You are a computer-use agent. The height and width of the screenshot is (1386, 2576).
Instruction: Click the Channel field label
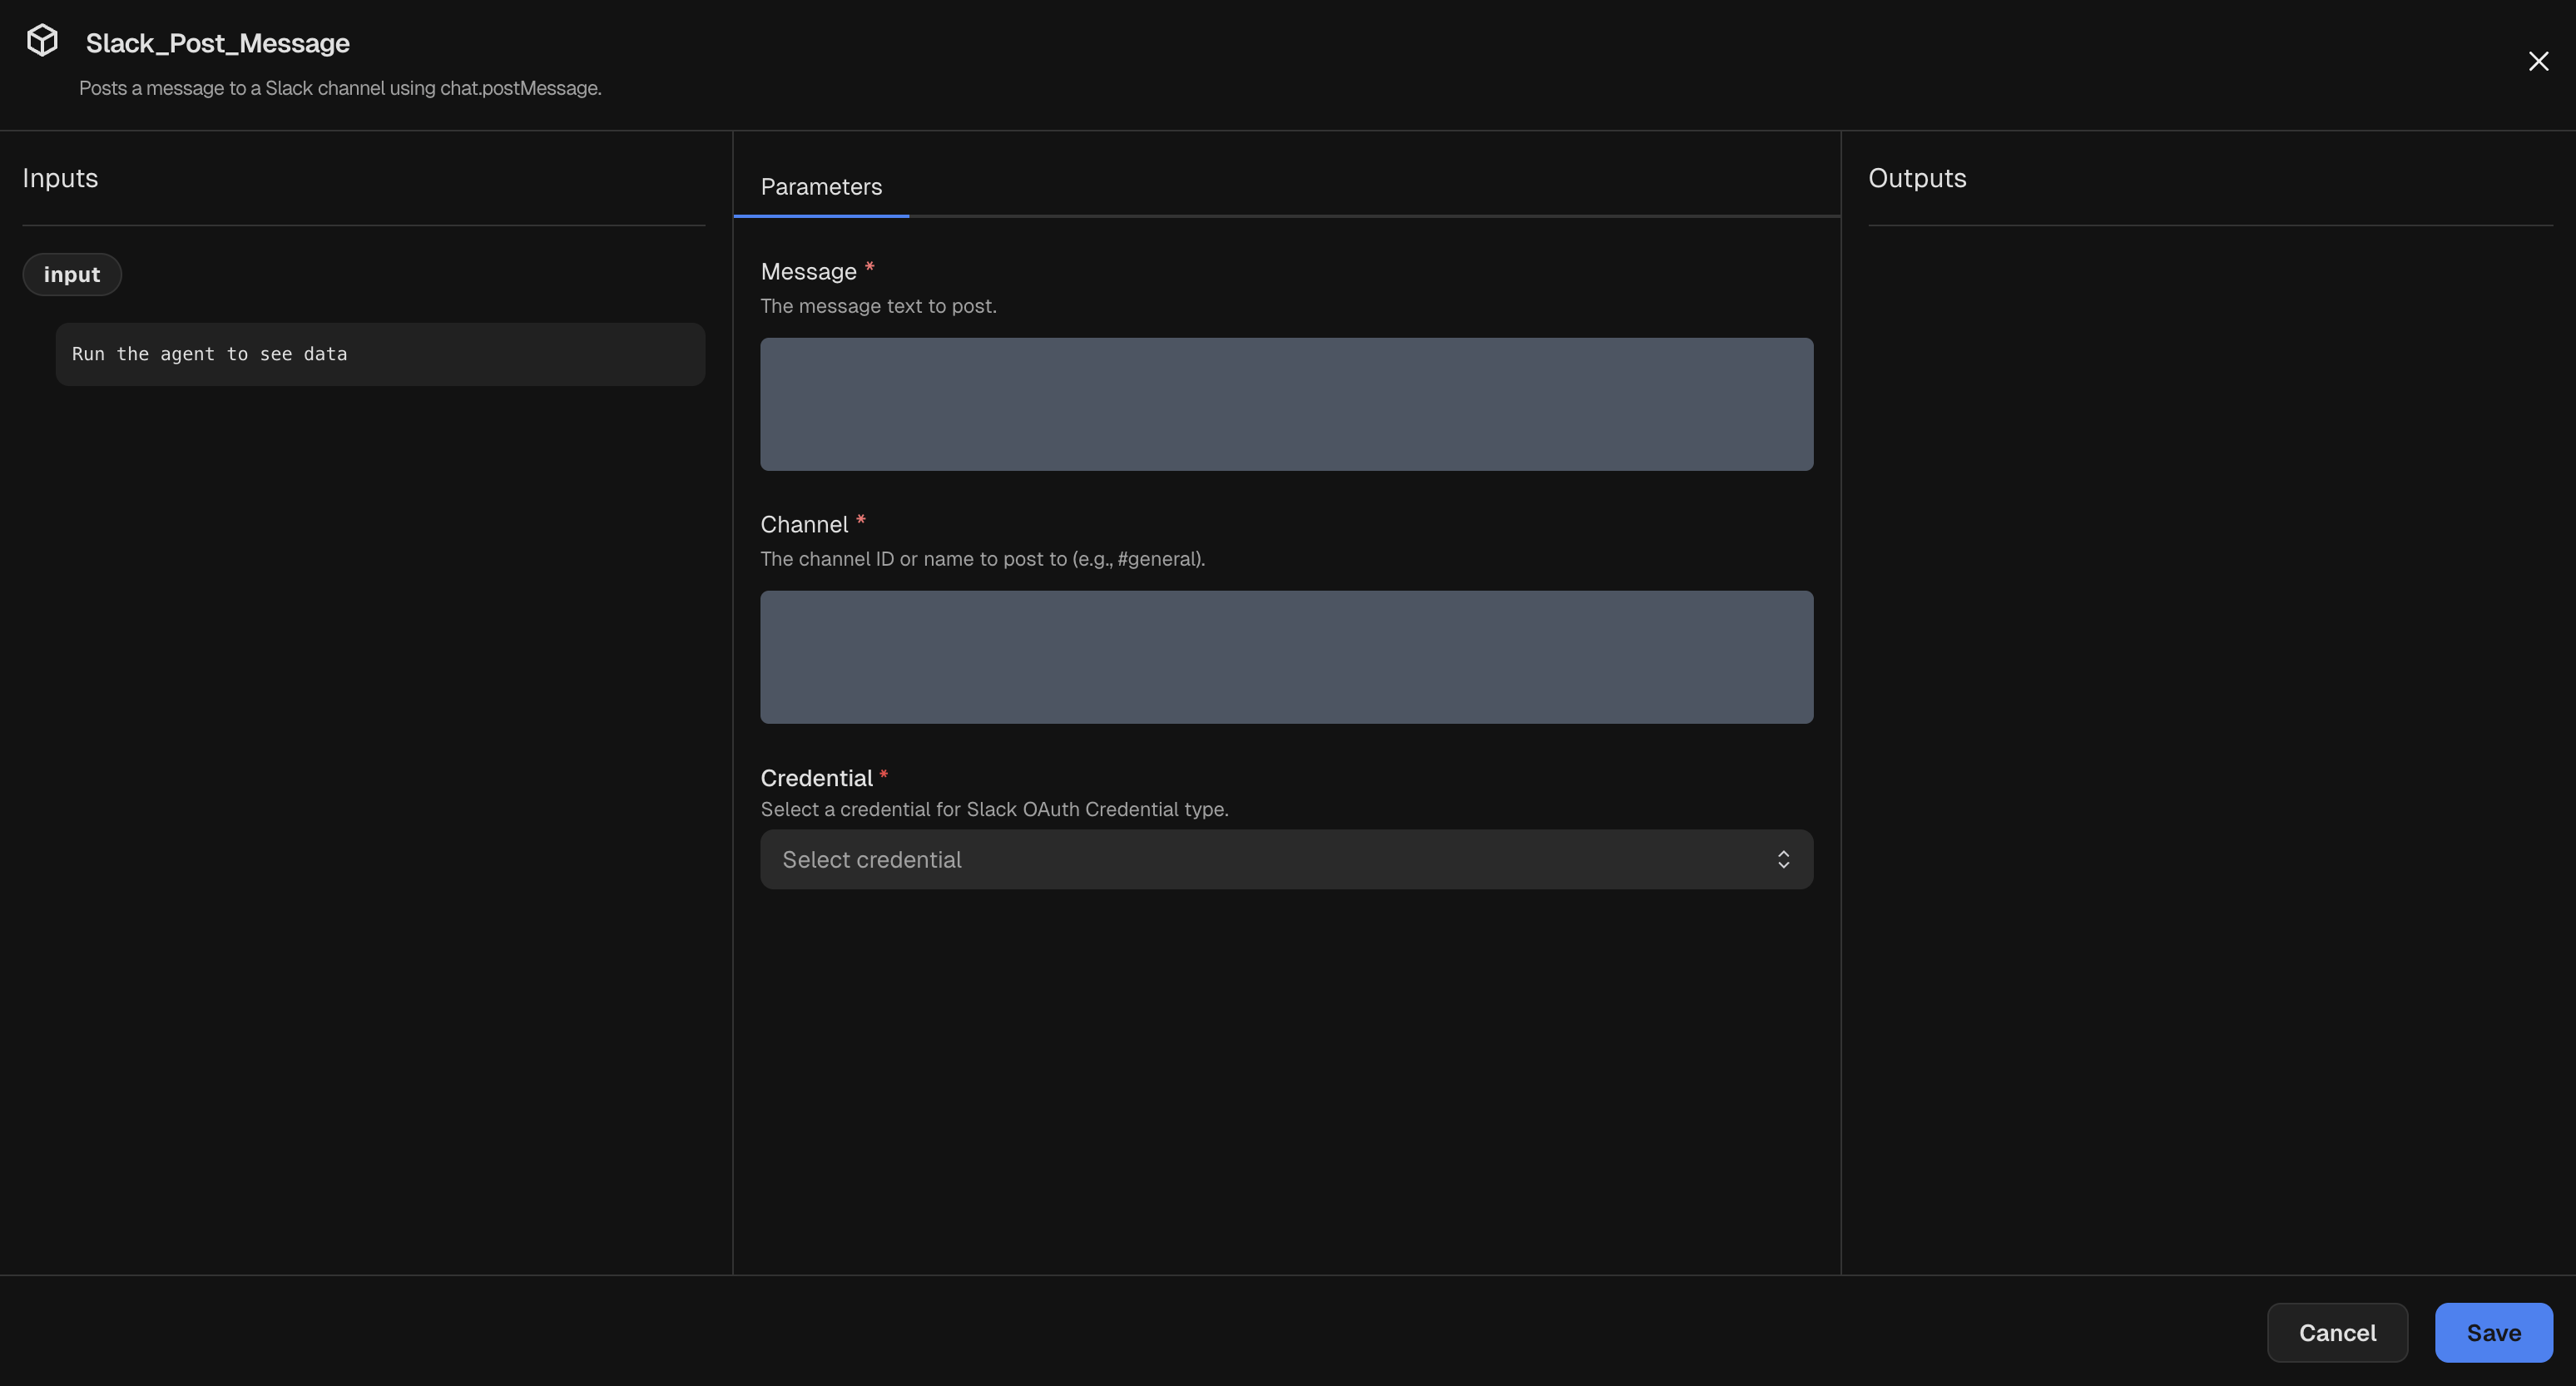point(804,524)
